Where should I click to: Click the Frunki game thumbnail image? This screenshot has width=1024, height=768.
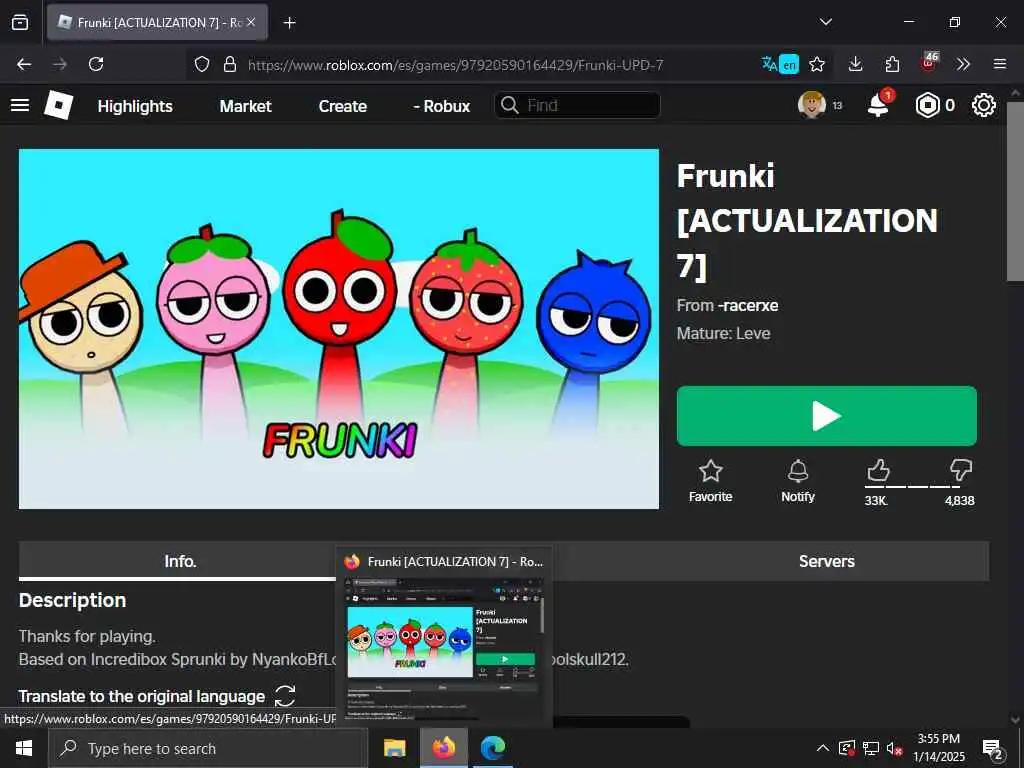[x=339, y=328]
